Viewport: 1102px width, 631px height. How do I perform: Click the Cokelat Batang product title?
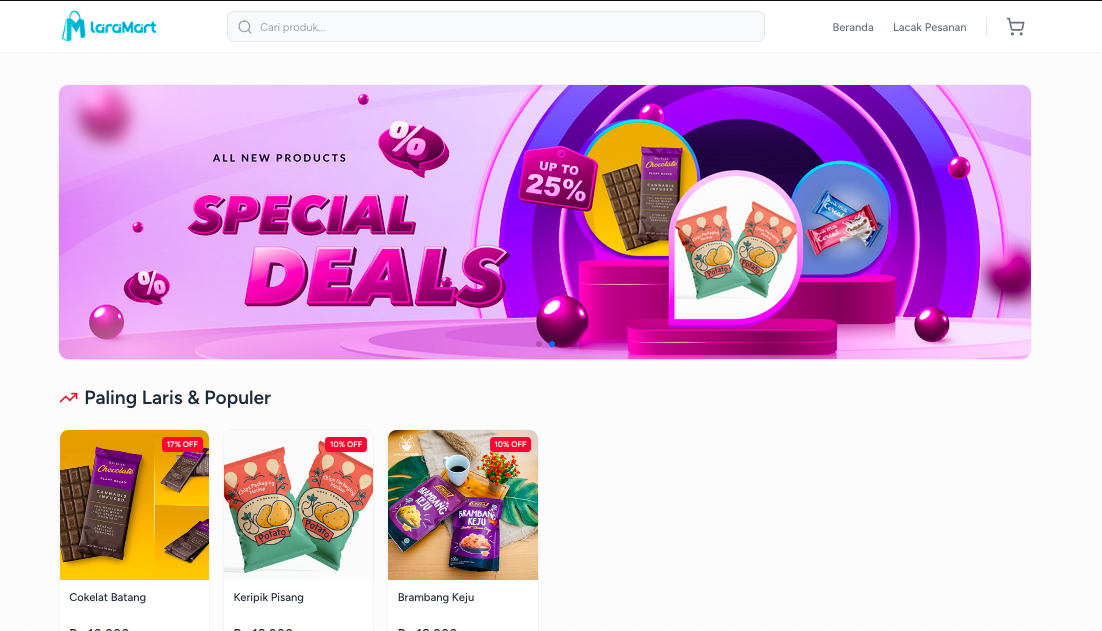click(108, 597)
